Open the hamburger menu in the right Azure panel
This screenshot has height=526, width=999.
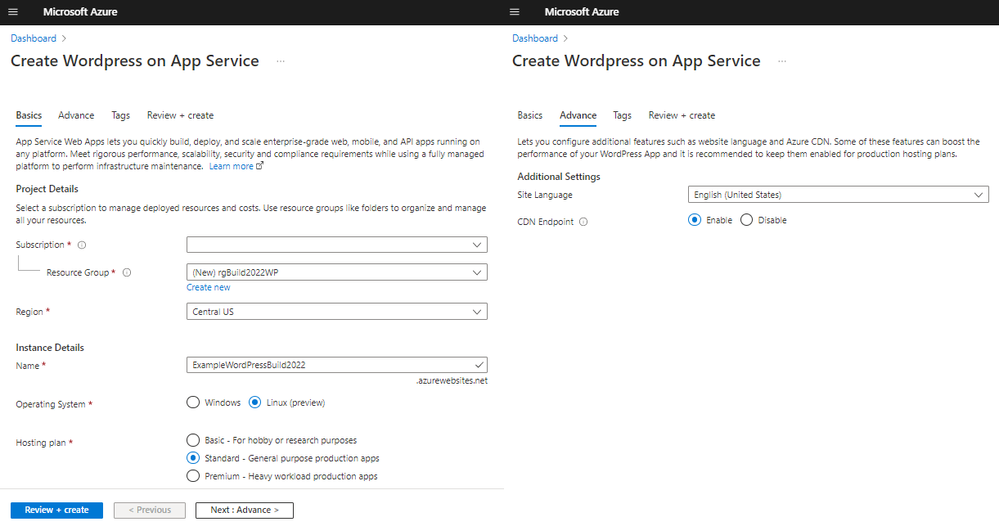pos(515,12)
